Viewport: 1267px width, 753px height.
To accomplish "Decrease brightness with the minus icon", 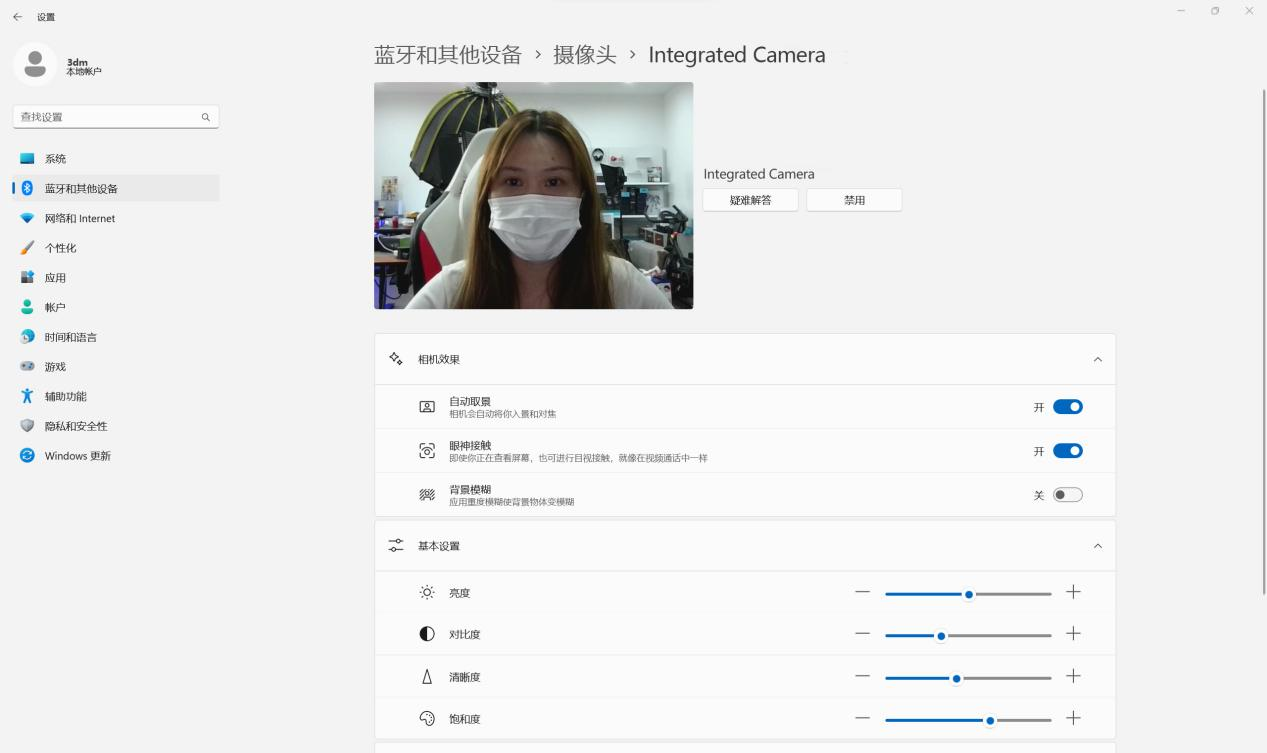I will pyautogui.click(x=862, y=592).
